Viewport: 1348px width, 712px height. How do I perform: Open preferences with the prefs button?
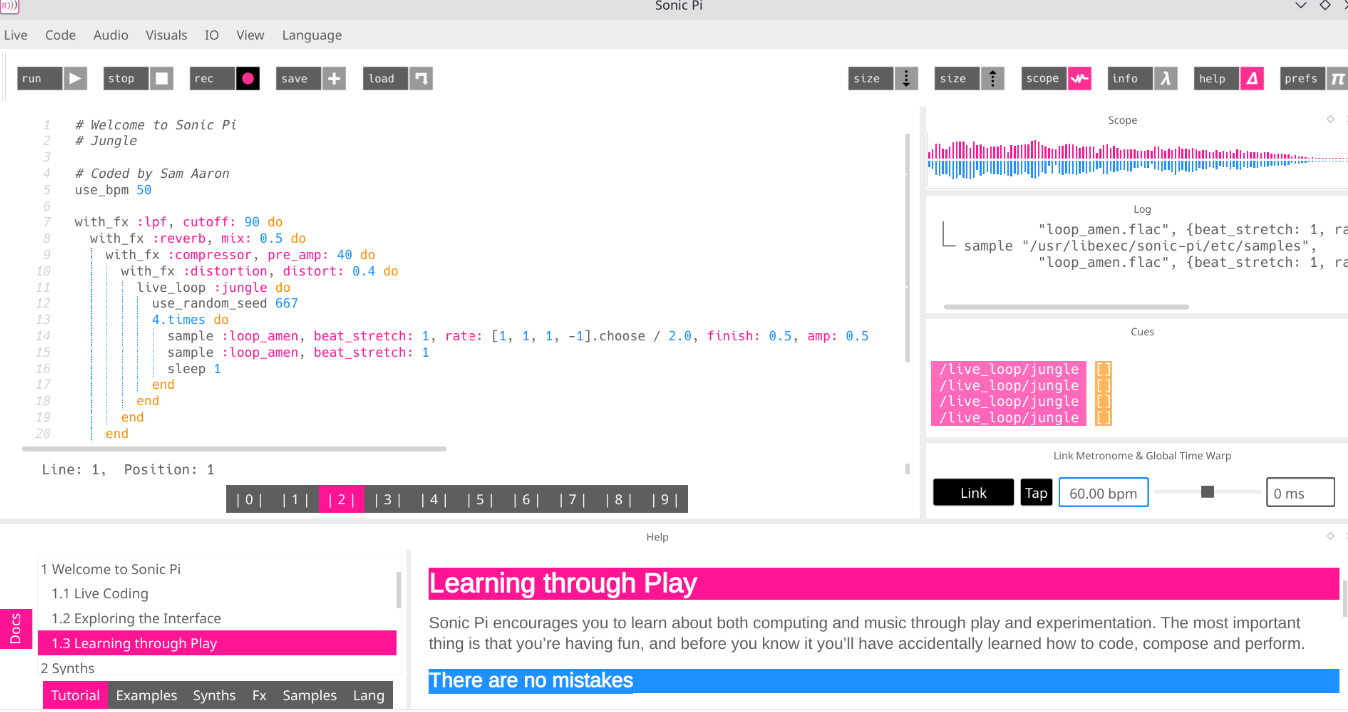click(1315, 79)
